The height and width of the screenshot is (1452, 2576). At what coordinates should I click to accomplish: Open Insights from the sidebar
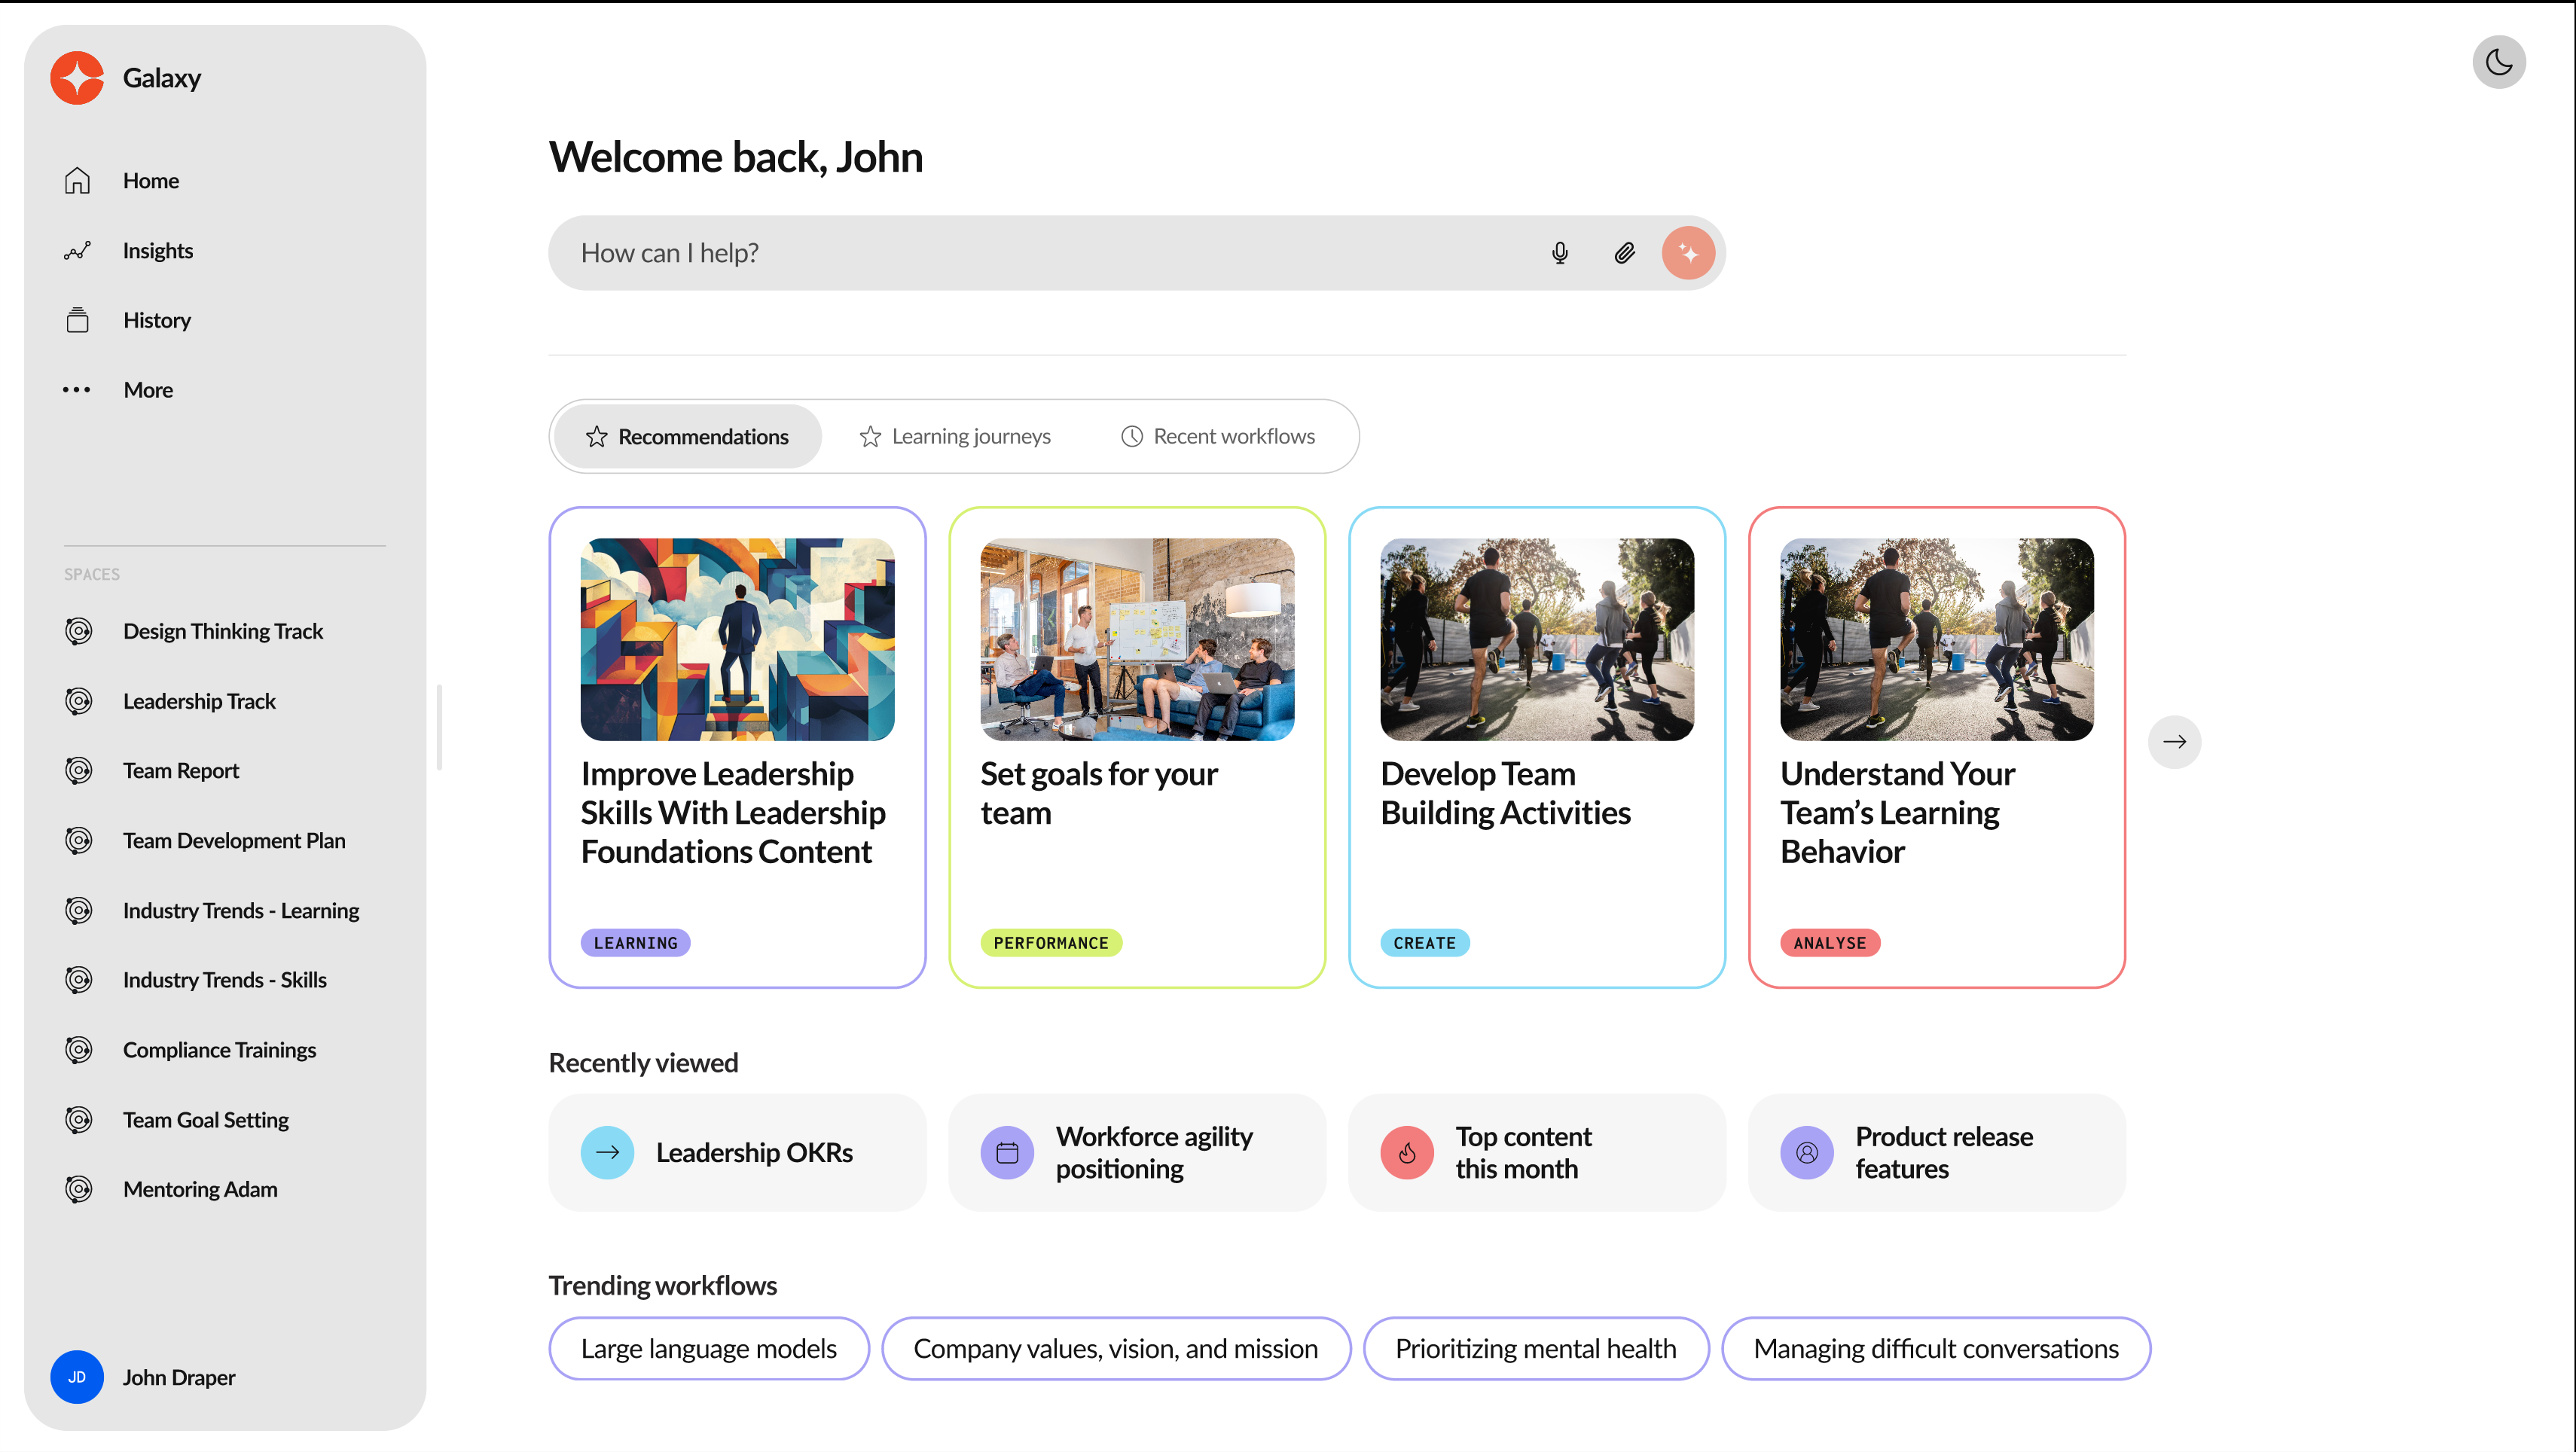[x=157, y=251]
